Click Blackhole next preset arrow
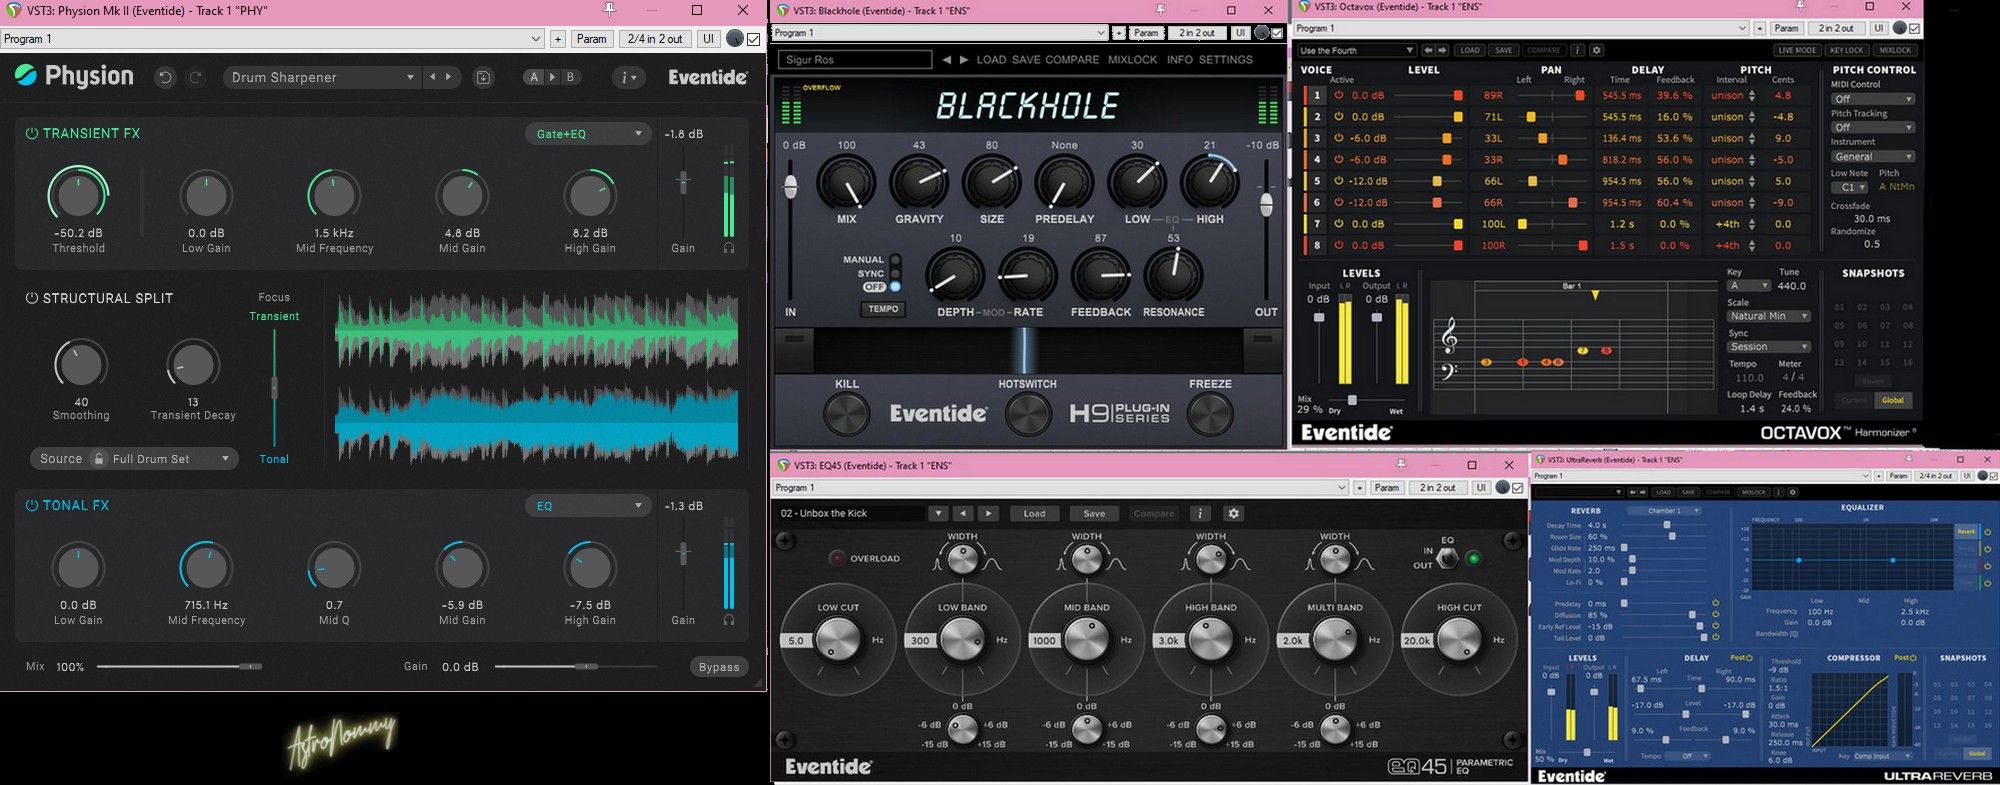 (x=964, y=60)
